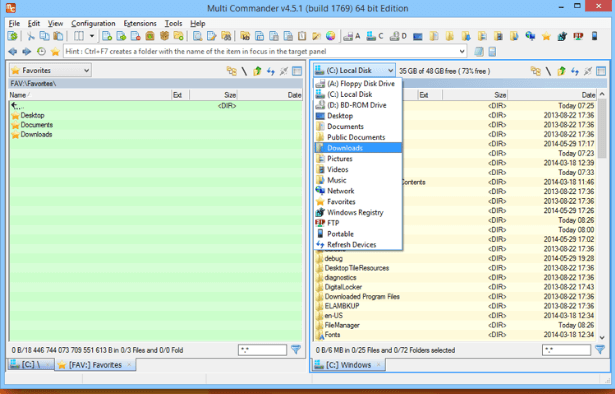Choose Windows Registry in device dropdown list
The height and width of the screenshot is (394, 615).
click(358, 212)
